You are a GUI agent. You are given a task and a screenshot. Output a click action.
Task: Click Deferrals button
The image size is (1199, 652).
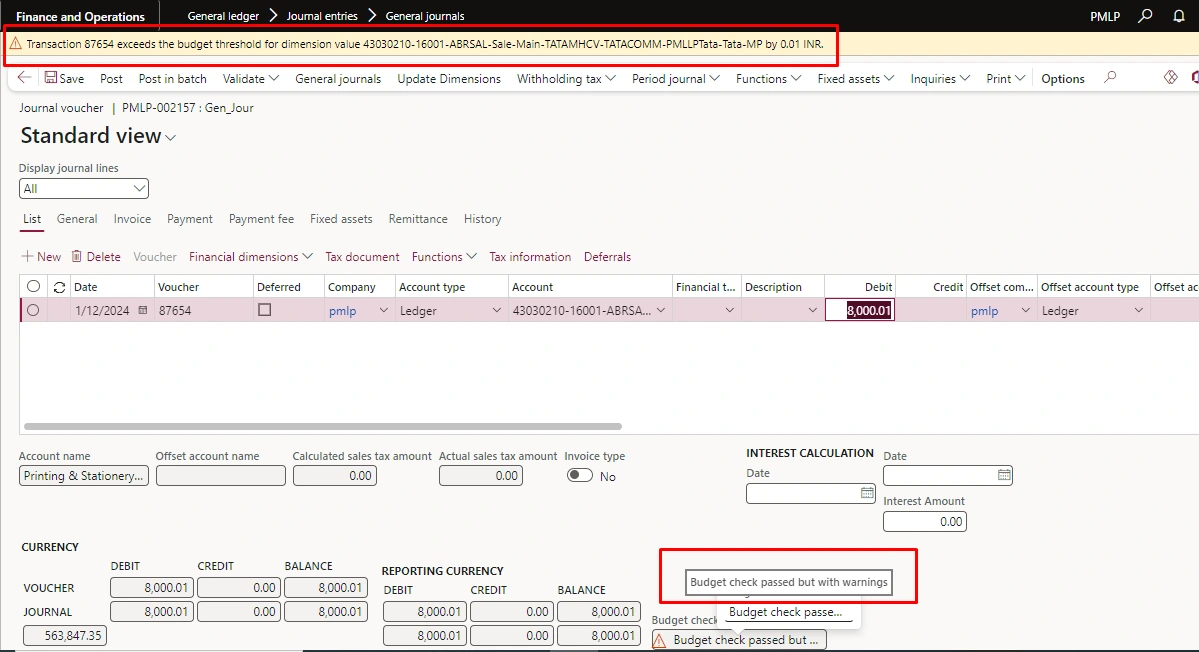click(607, 256)
